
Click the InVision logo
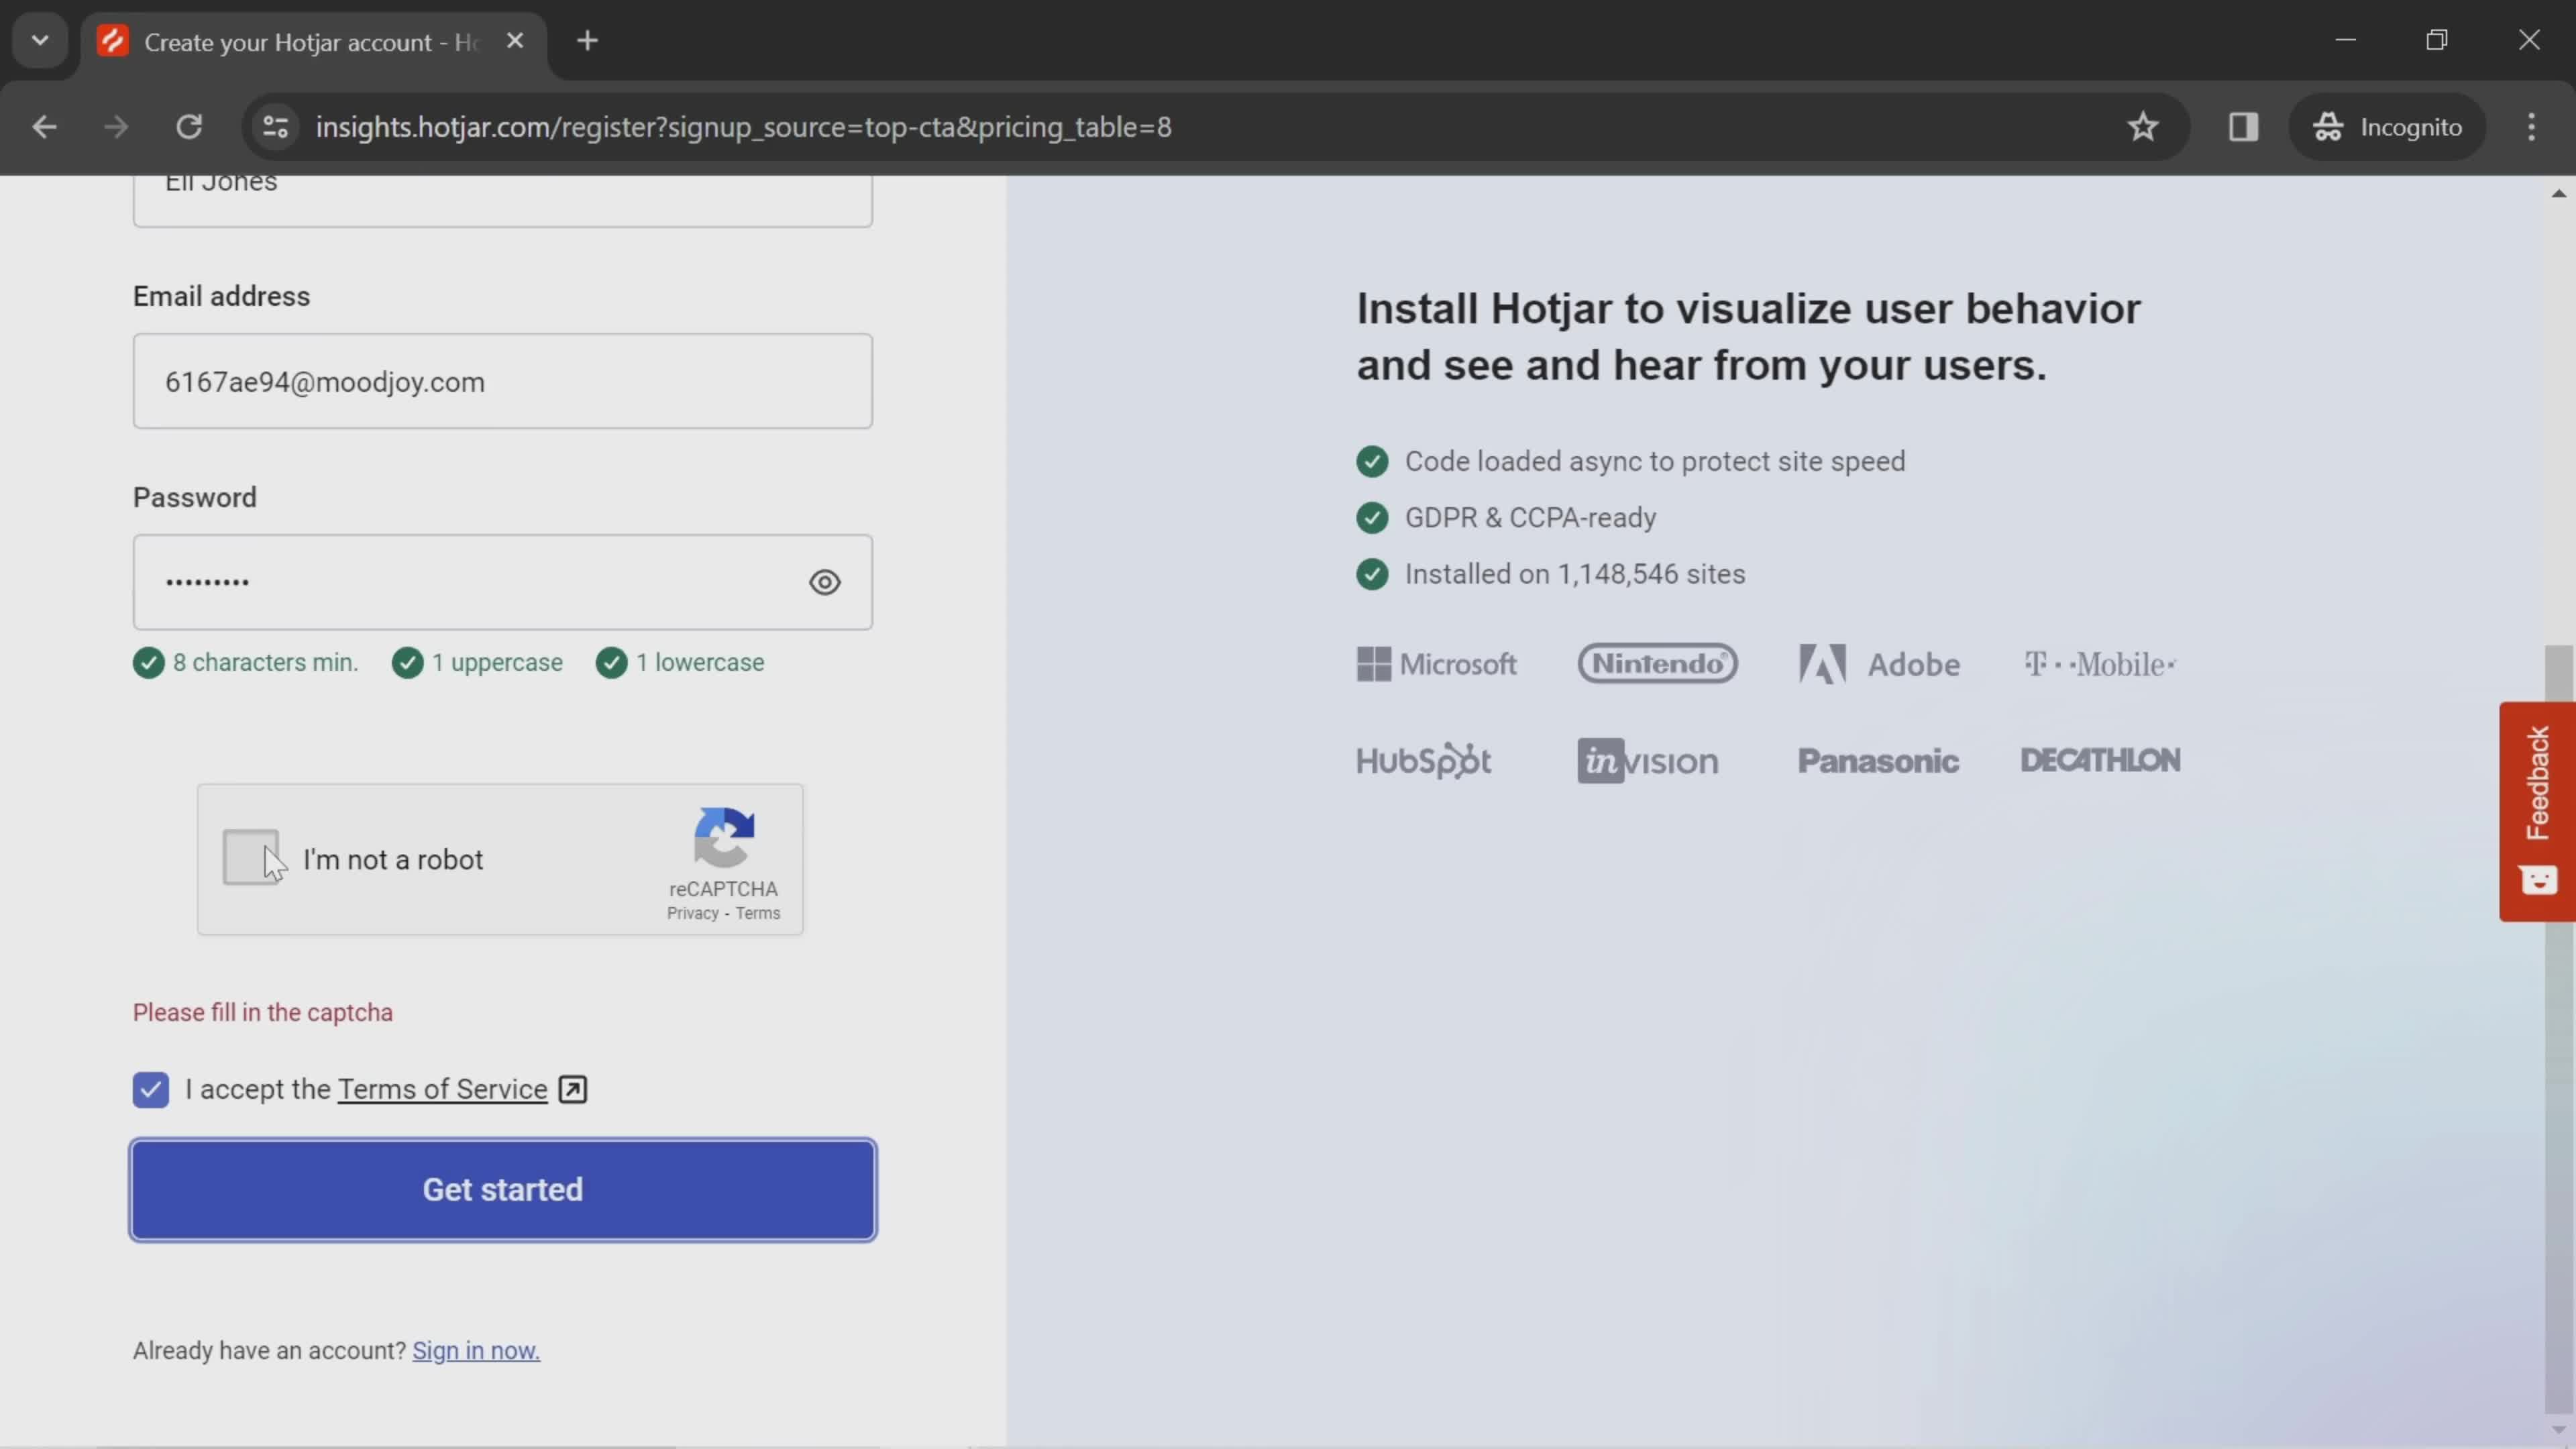point(1647,761)
